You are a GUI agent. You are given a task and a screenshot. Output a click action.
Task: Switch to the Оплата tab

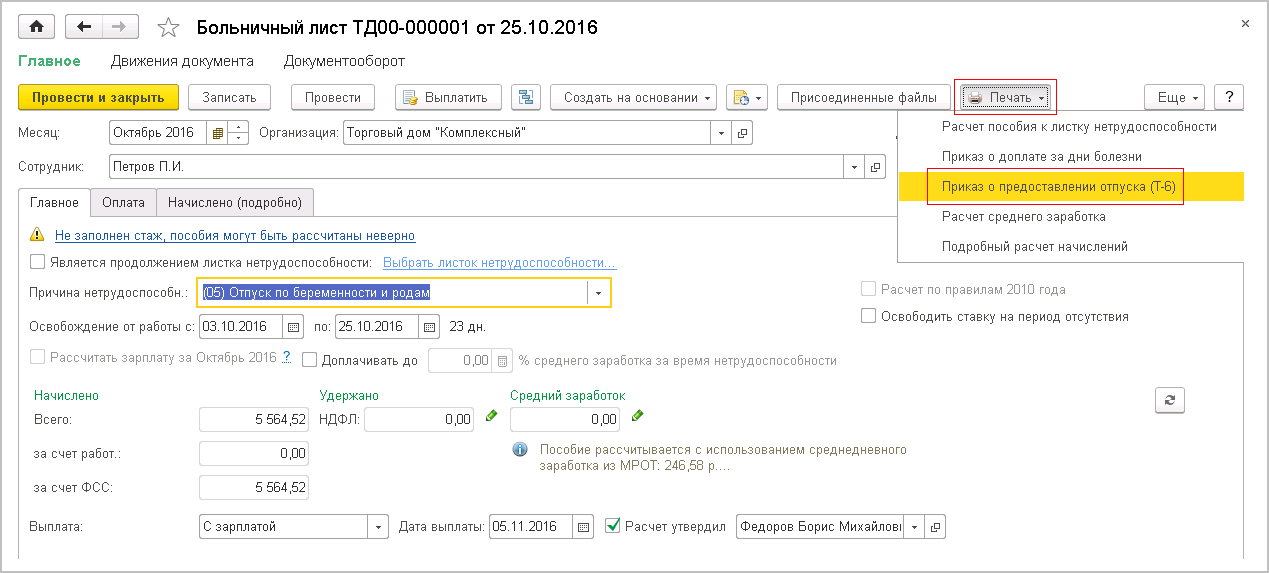tap(123, 202)
